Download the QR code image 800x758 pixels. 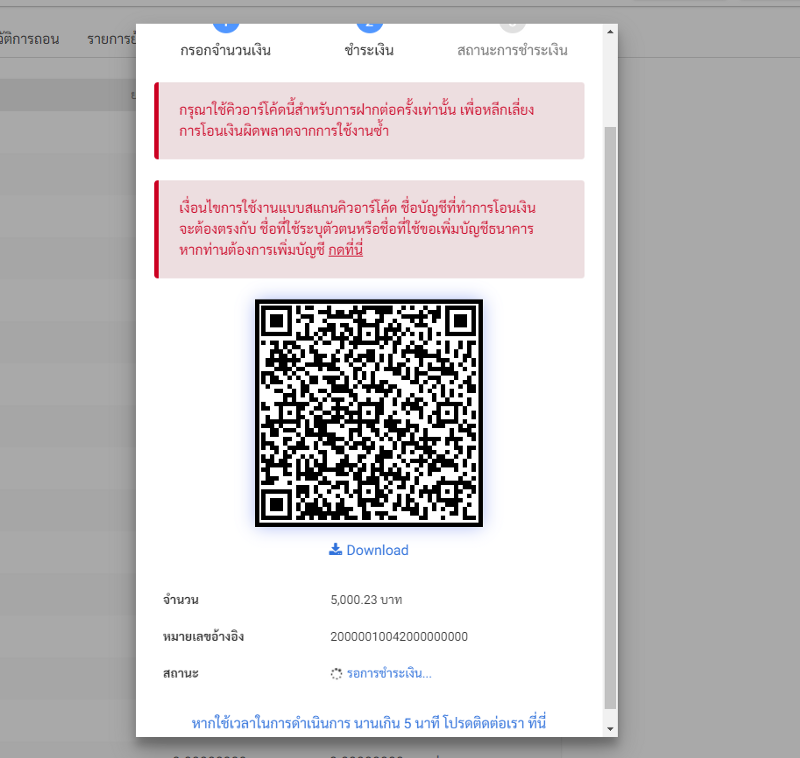tap(369, 550)
